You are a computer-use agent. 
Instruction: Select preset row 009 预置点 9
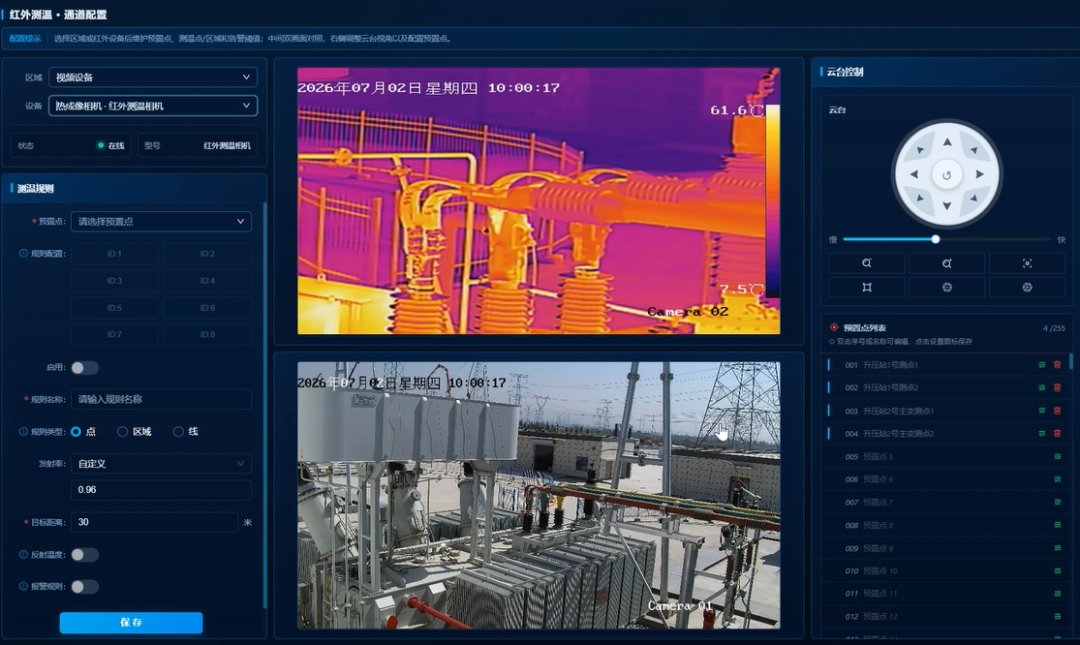coord(944,548)
